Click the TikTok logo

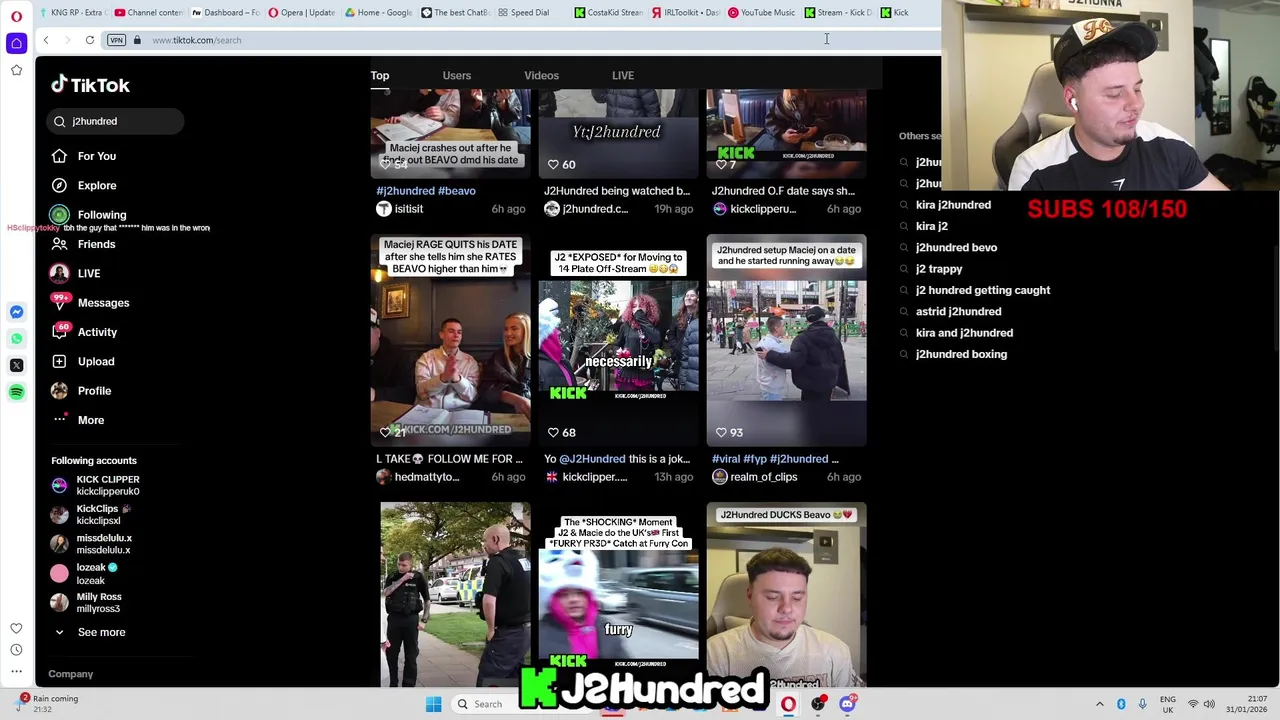pos(90,85)
